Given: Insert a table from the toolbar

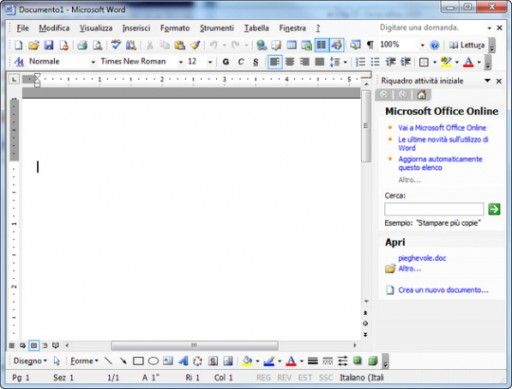Looking at the screenshot, I should click(292, 45).
